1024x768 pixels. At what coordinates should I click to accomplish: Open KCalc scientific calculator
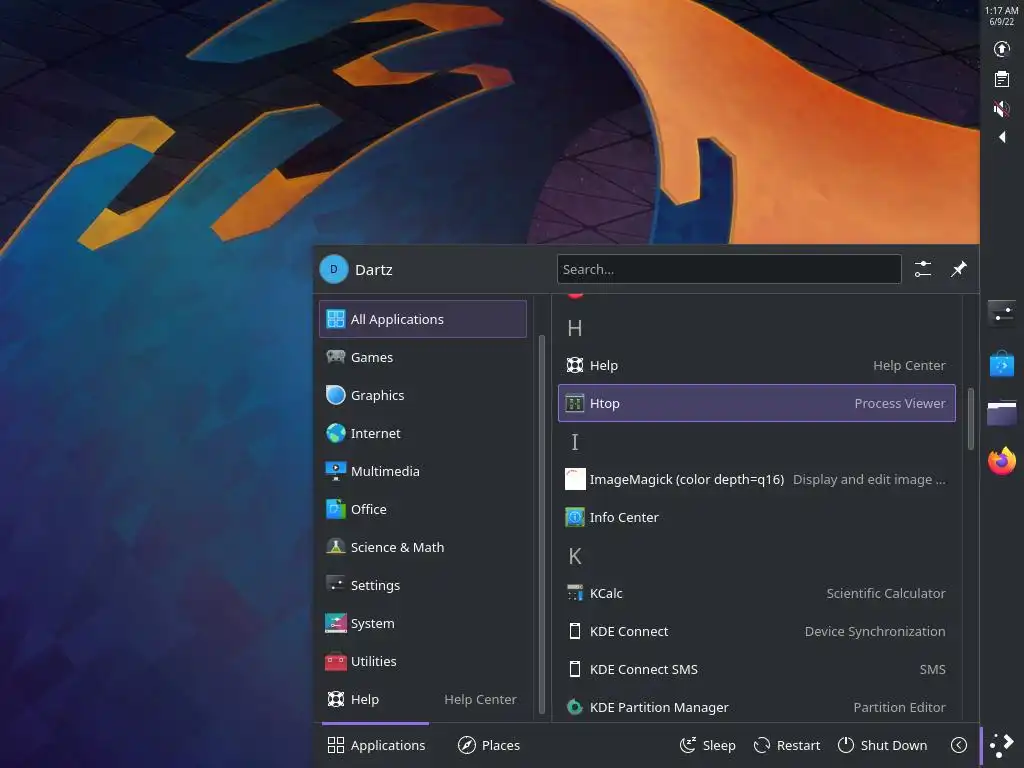point(756,593)
